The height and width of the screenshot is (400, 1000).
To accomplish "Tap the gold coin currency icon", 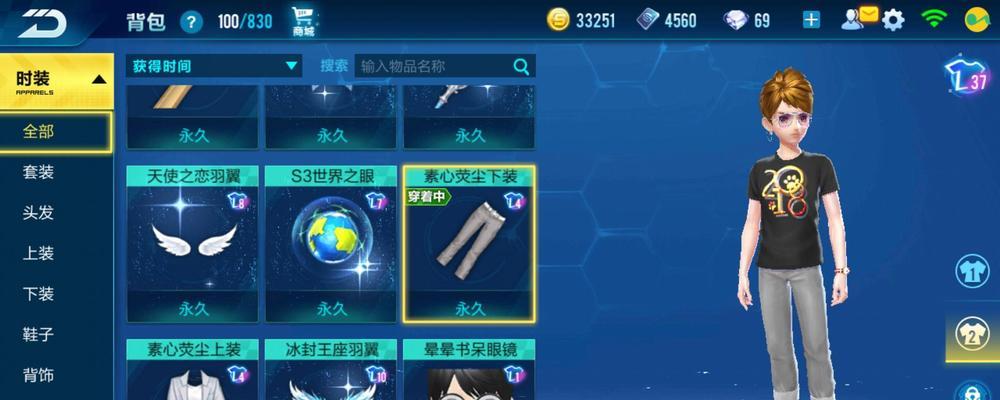I will click(x=558, y=20).
